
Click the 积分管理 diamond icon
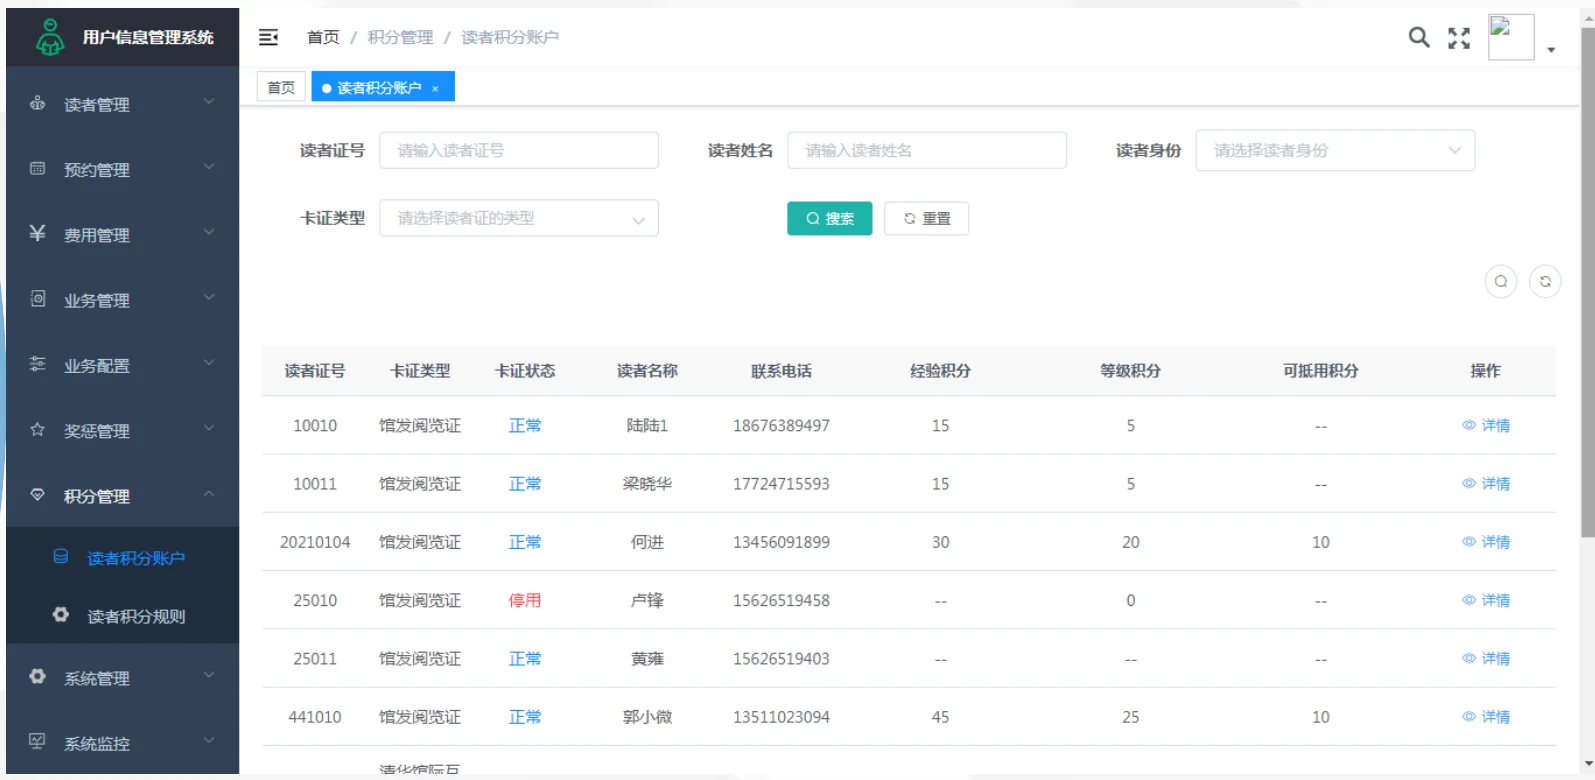38,494
